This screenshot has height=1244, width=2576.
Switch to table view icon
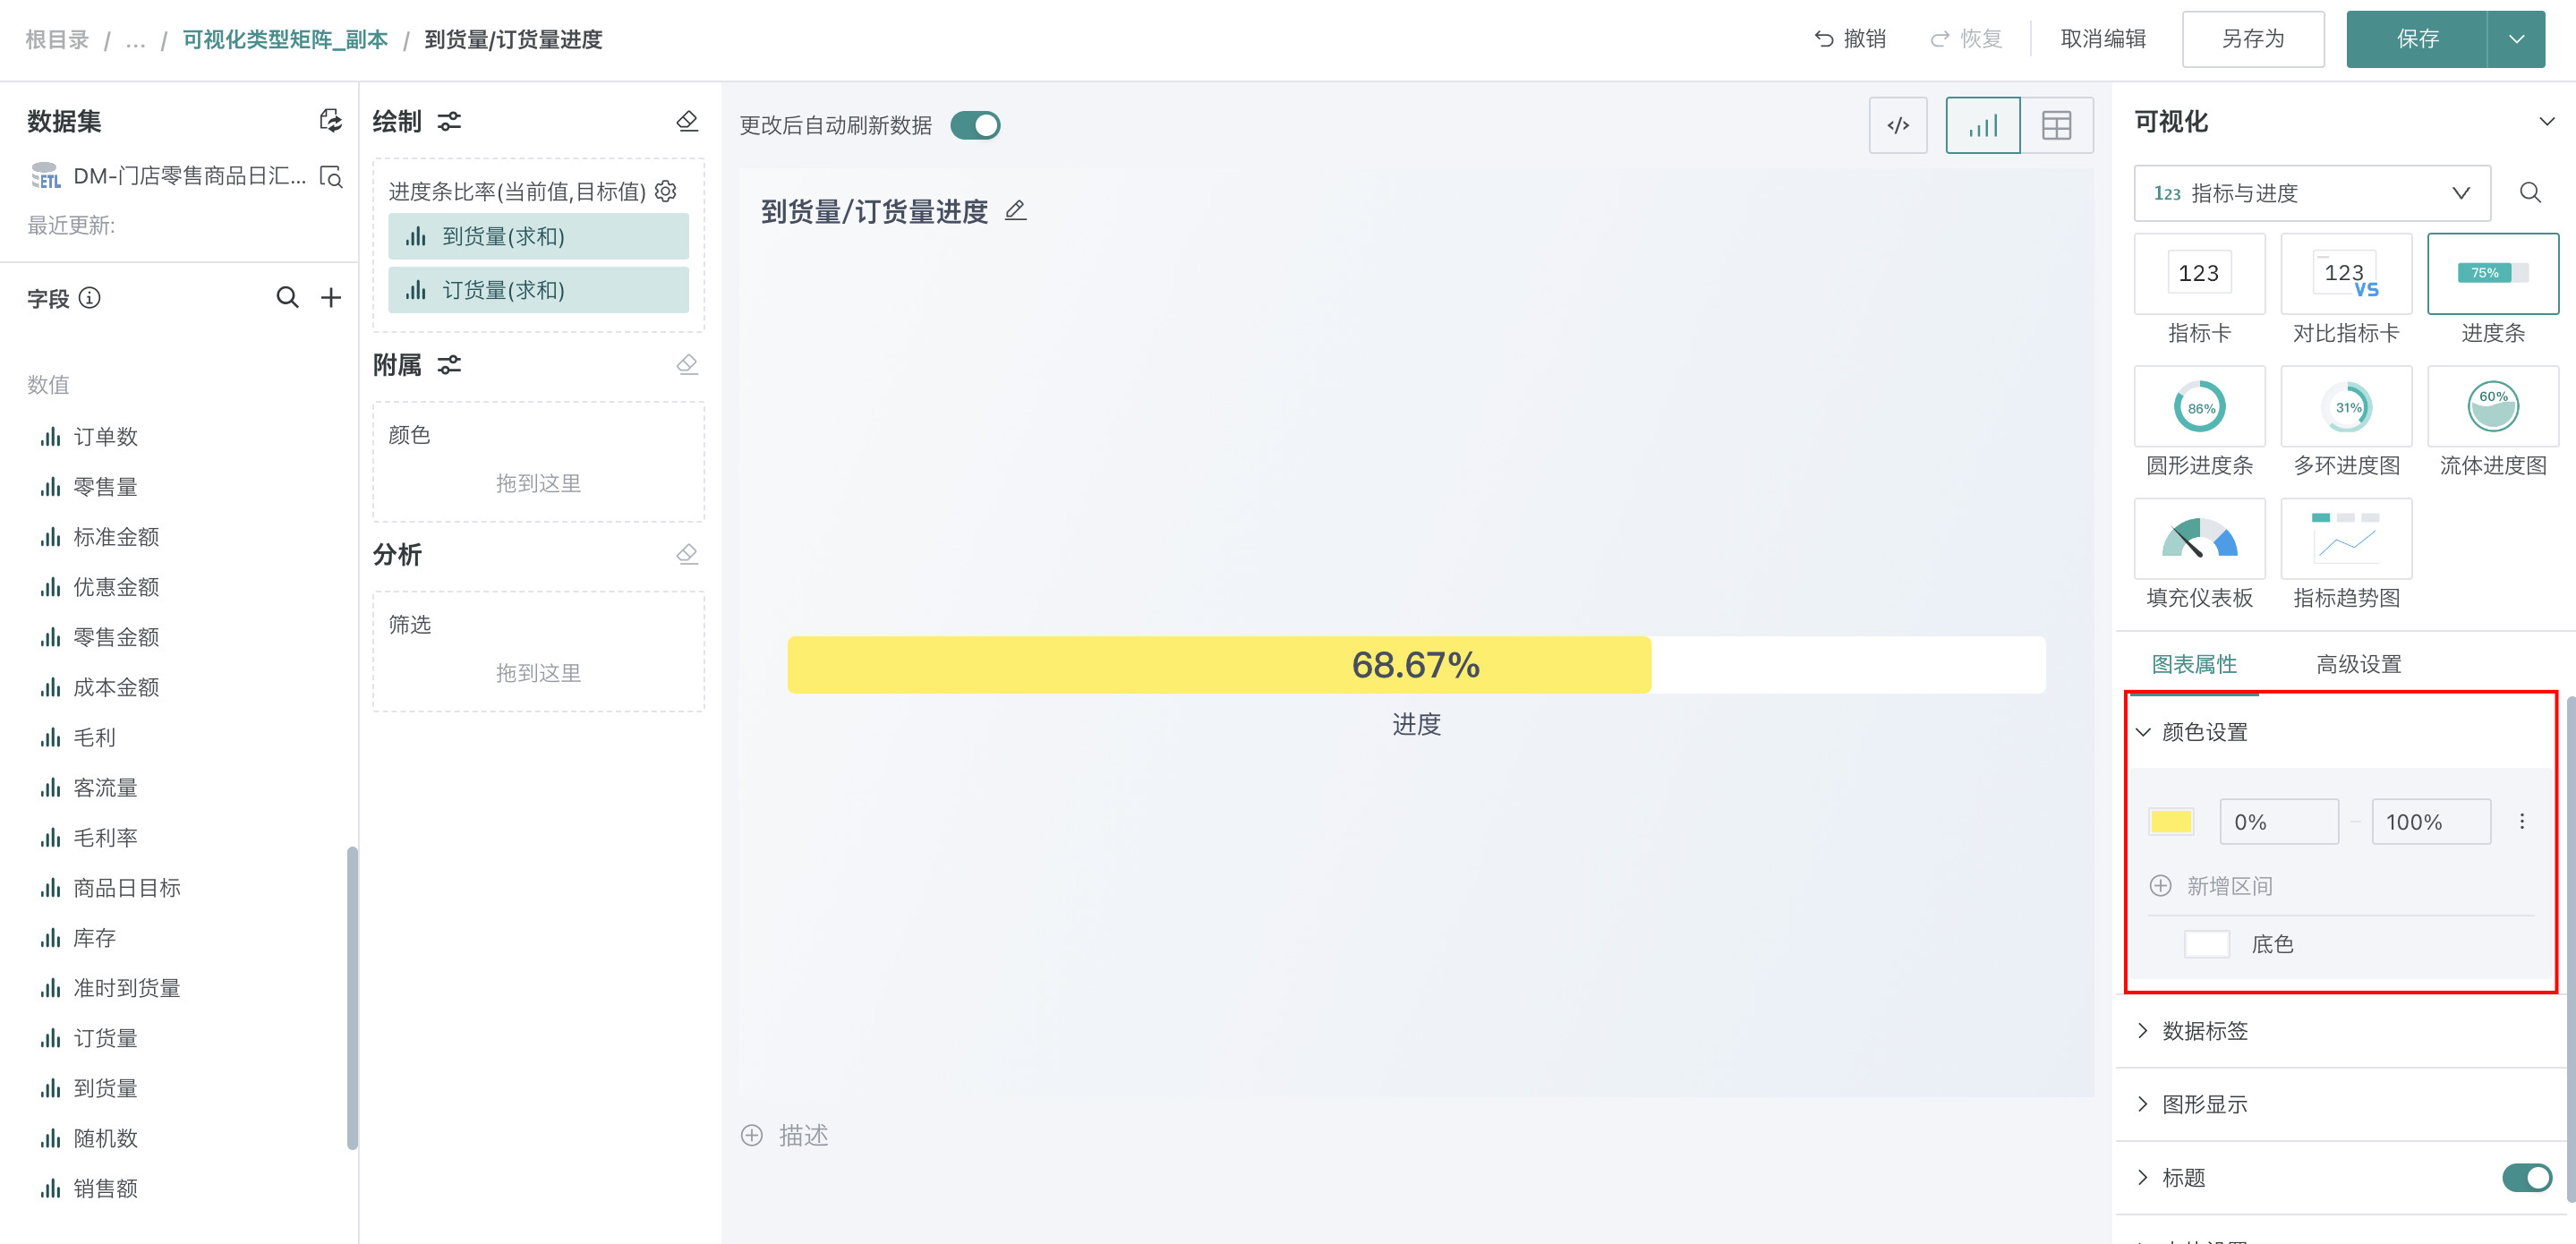(x=2056, y=125)
